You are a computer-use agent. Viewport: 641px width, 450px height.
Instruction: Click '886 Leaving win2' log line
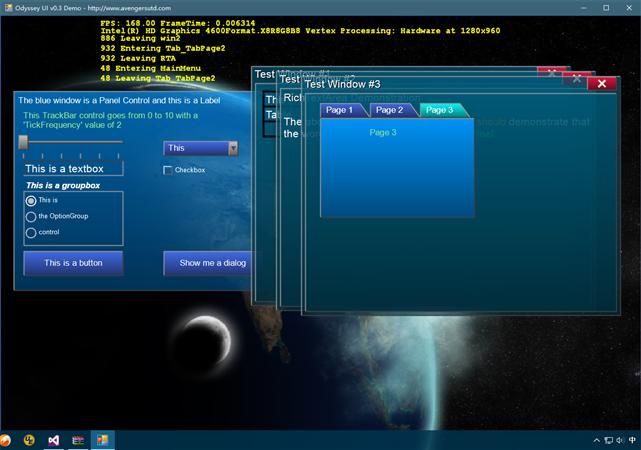pos(140,38)
